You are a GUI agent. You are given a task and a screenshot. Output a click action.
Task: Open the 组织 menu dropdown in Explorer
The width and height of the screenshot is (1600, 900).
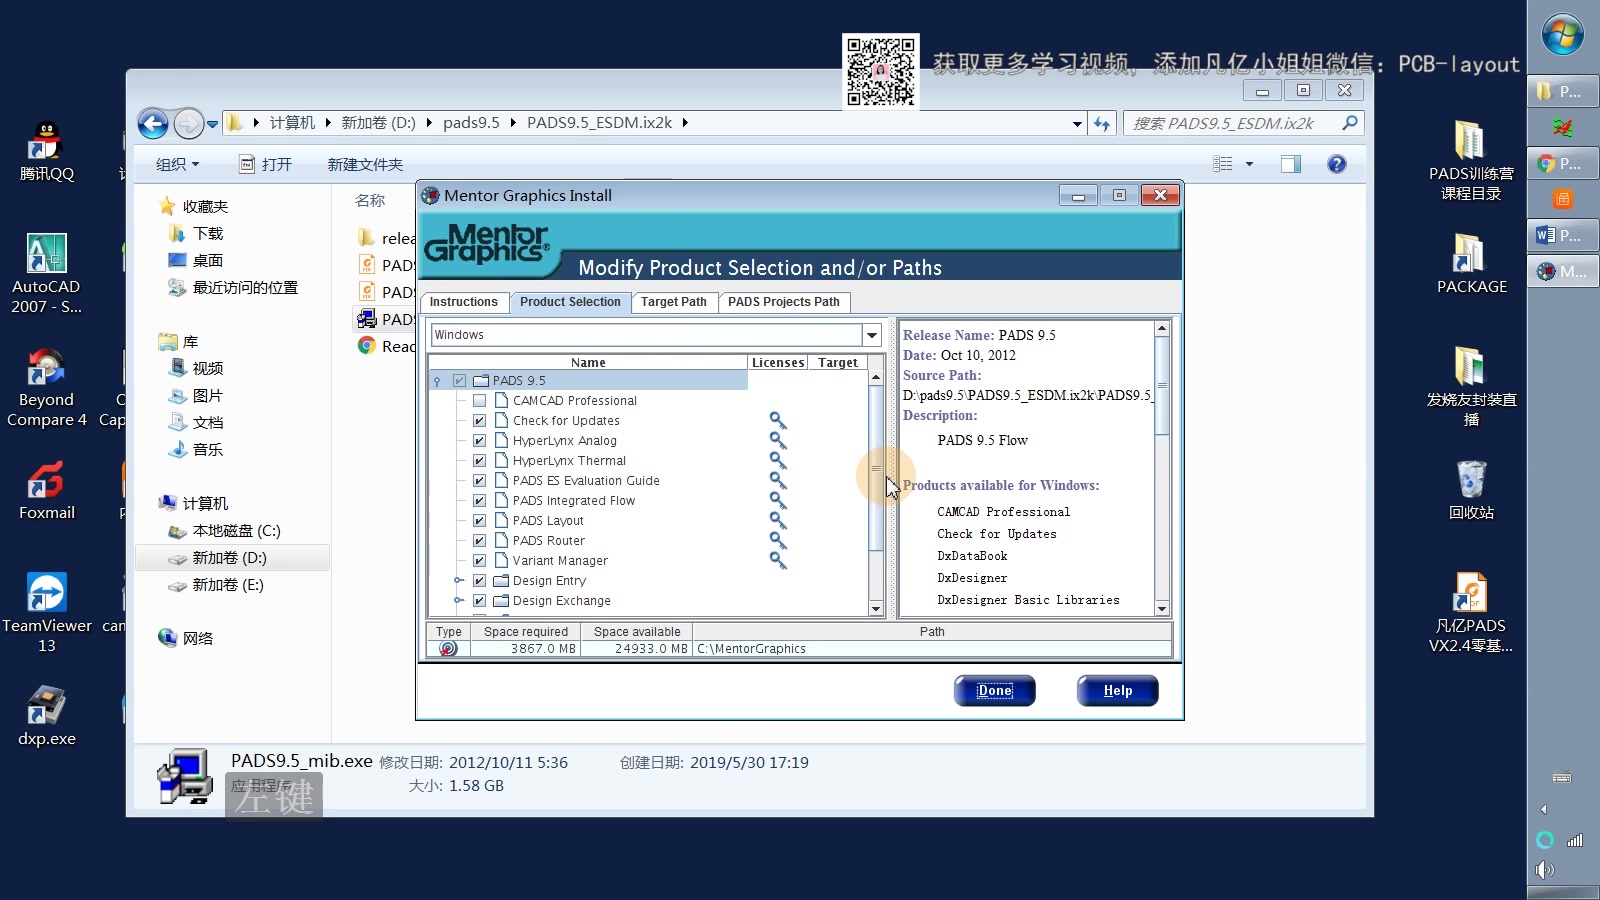click(177, 164)
